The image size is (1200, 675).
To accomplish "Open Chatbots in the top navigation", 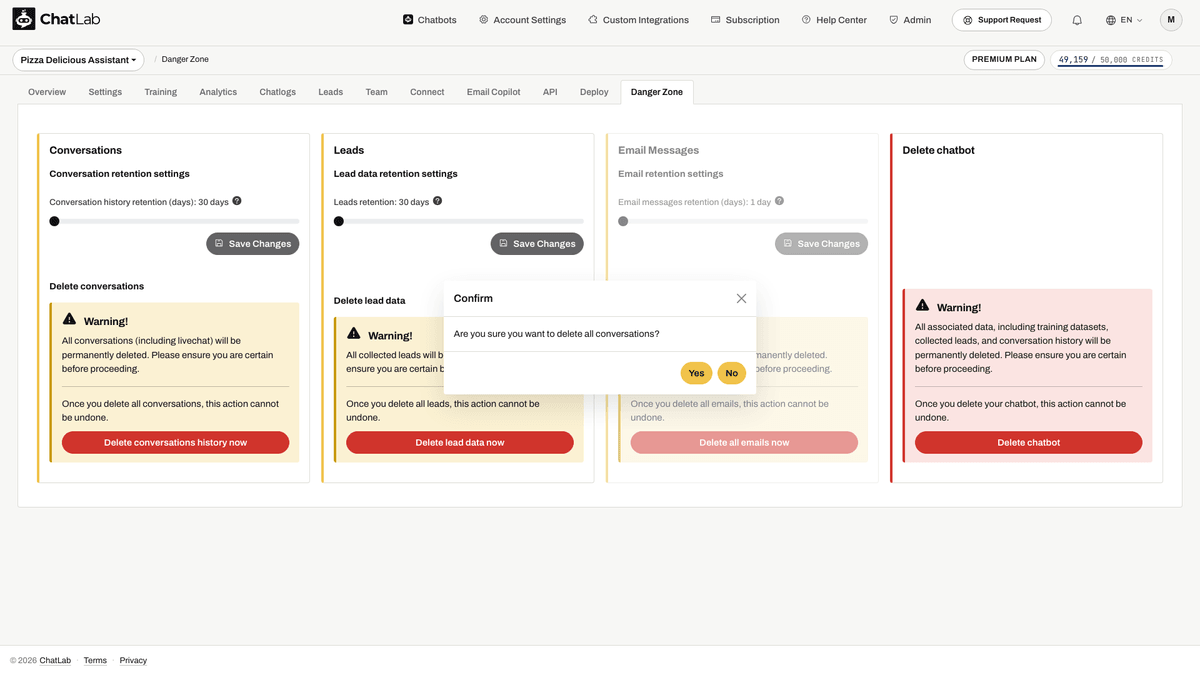I will pyautogui.click(x=429, y=20).
